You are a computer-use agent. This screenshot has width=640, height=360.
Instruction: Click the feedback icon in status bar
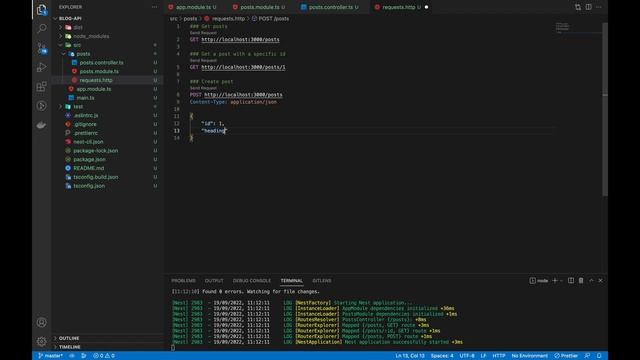(587, 356)
